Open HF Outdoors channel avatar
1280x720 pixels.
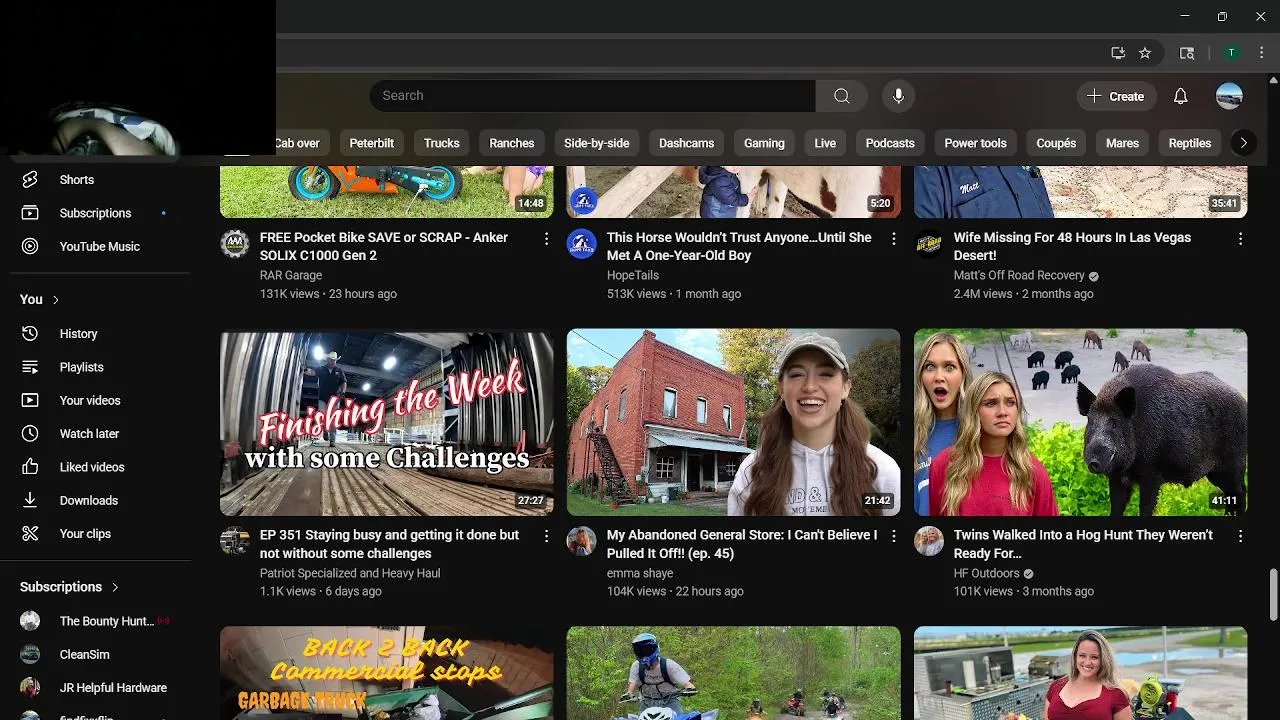[929, 541]
